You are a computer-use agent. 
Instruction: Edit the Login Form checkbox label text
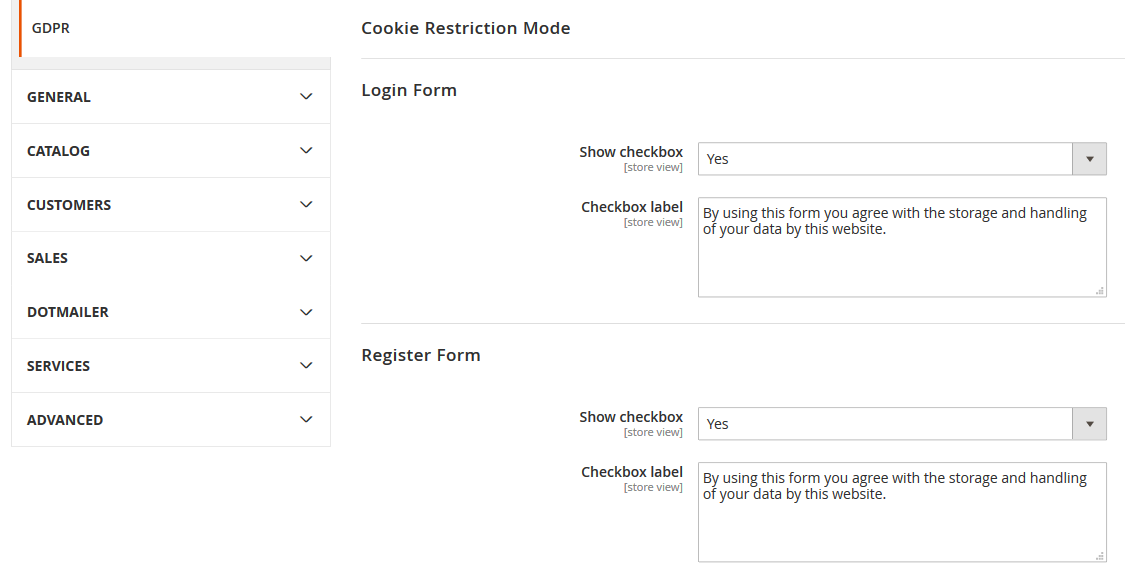point(900,247)
